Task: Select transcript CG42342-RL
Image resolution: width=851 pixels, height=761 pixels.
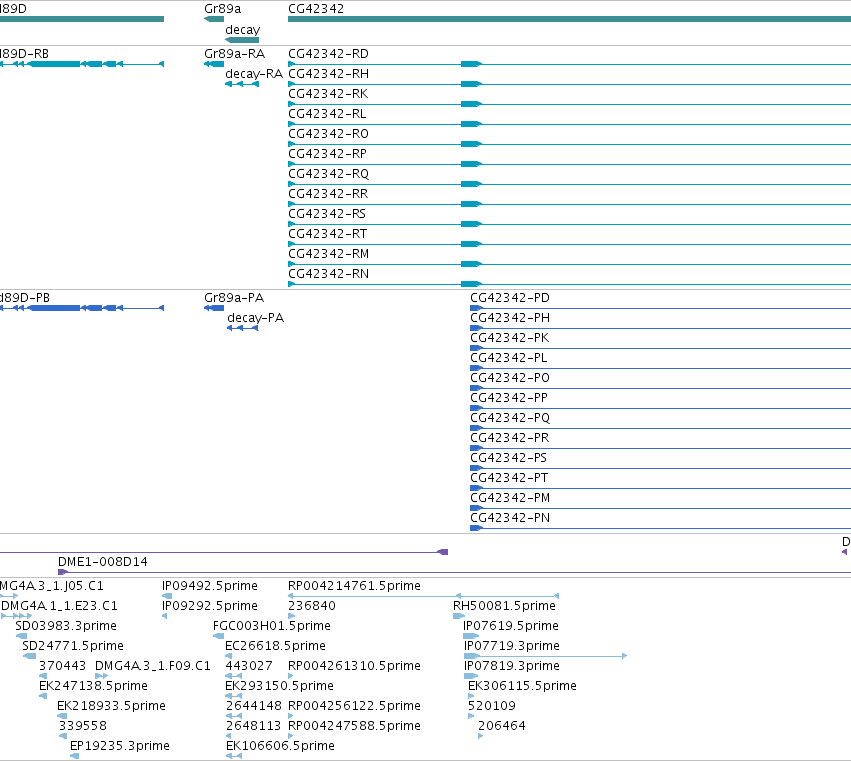Action: point(327,114)
